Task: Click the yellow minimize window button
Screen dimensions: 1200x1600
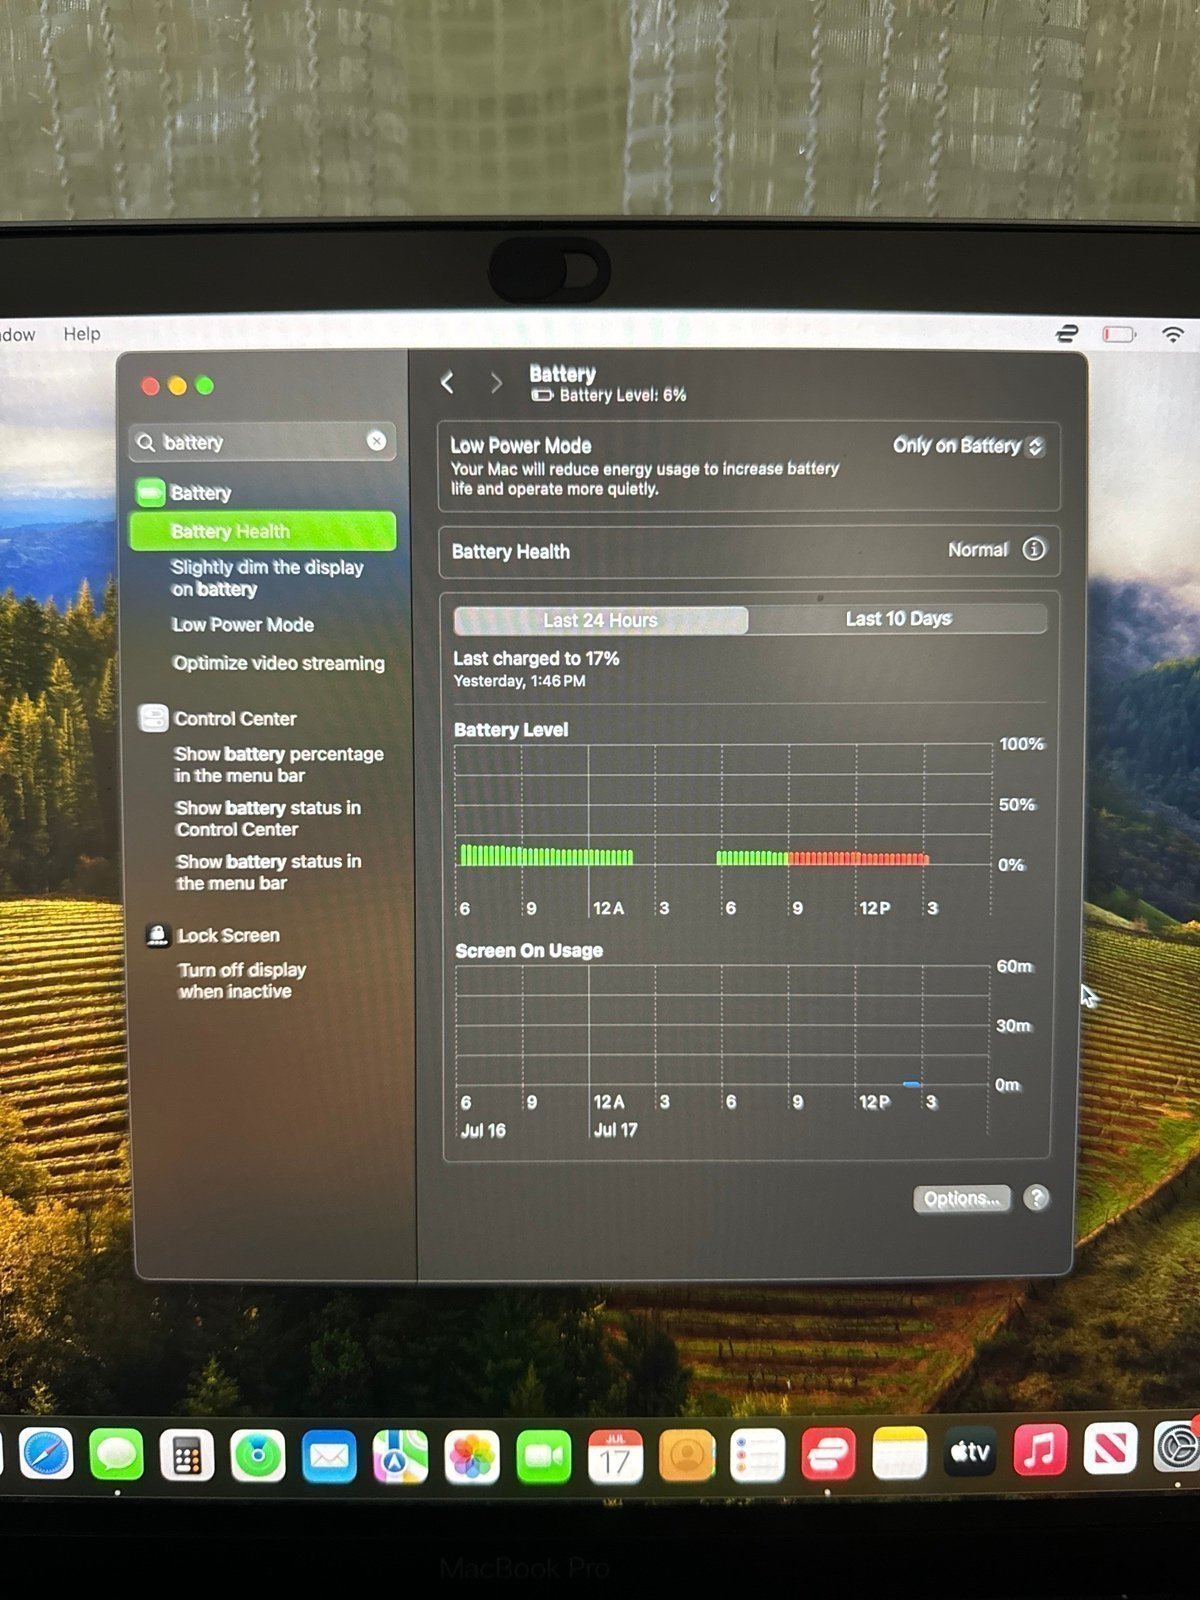Action: (x=178, y=386)
